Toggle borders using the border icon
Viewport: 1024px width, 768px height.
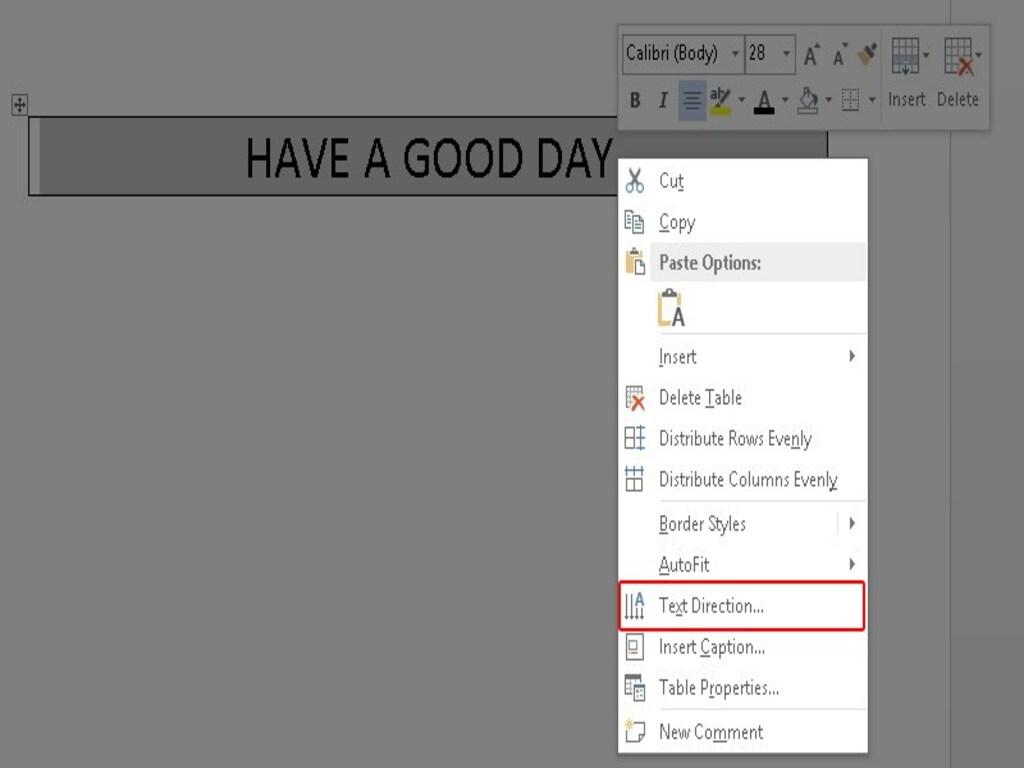(x=850, y=98)
